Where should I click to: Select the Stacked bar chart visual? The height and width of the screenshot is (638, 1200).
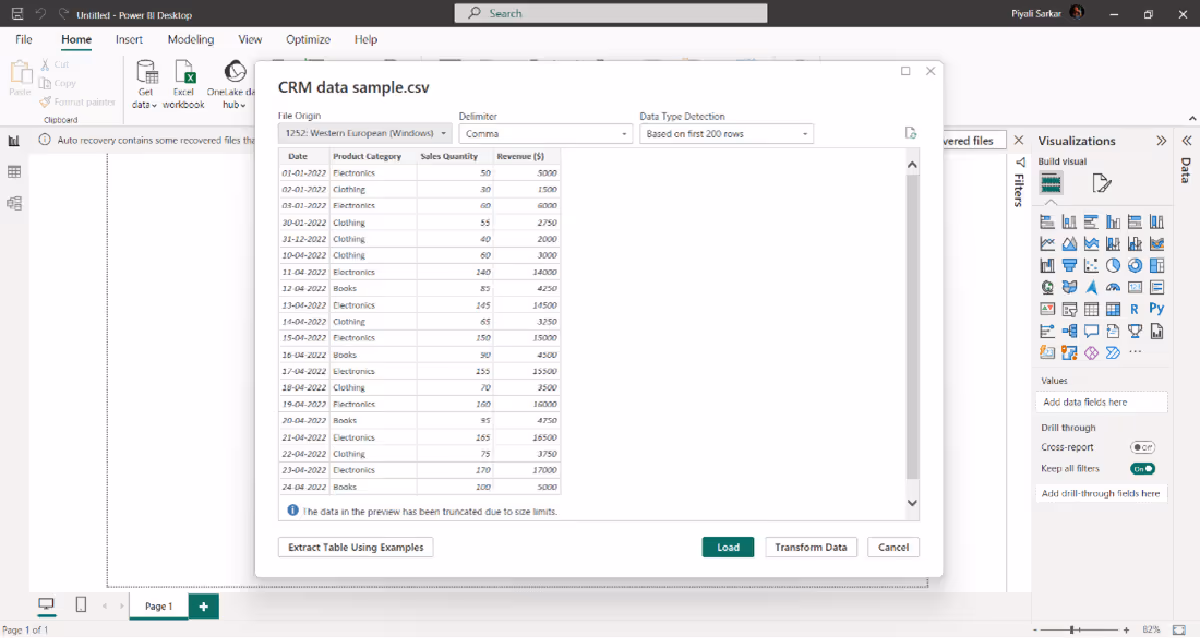click(x=1048, y=222)
